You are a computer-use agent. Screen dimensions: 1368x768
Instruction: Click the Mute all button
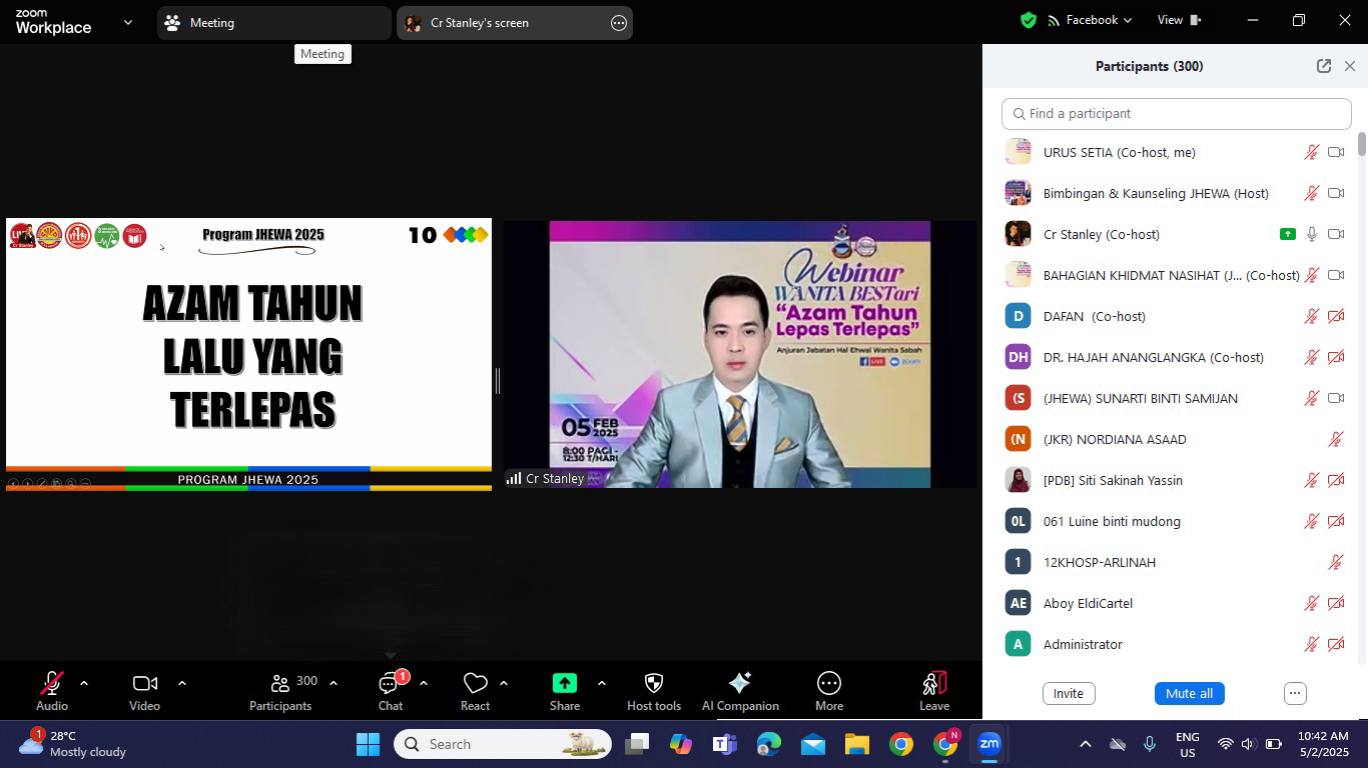[x=1189, y=693]
